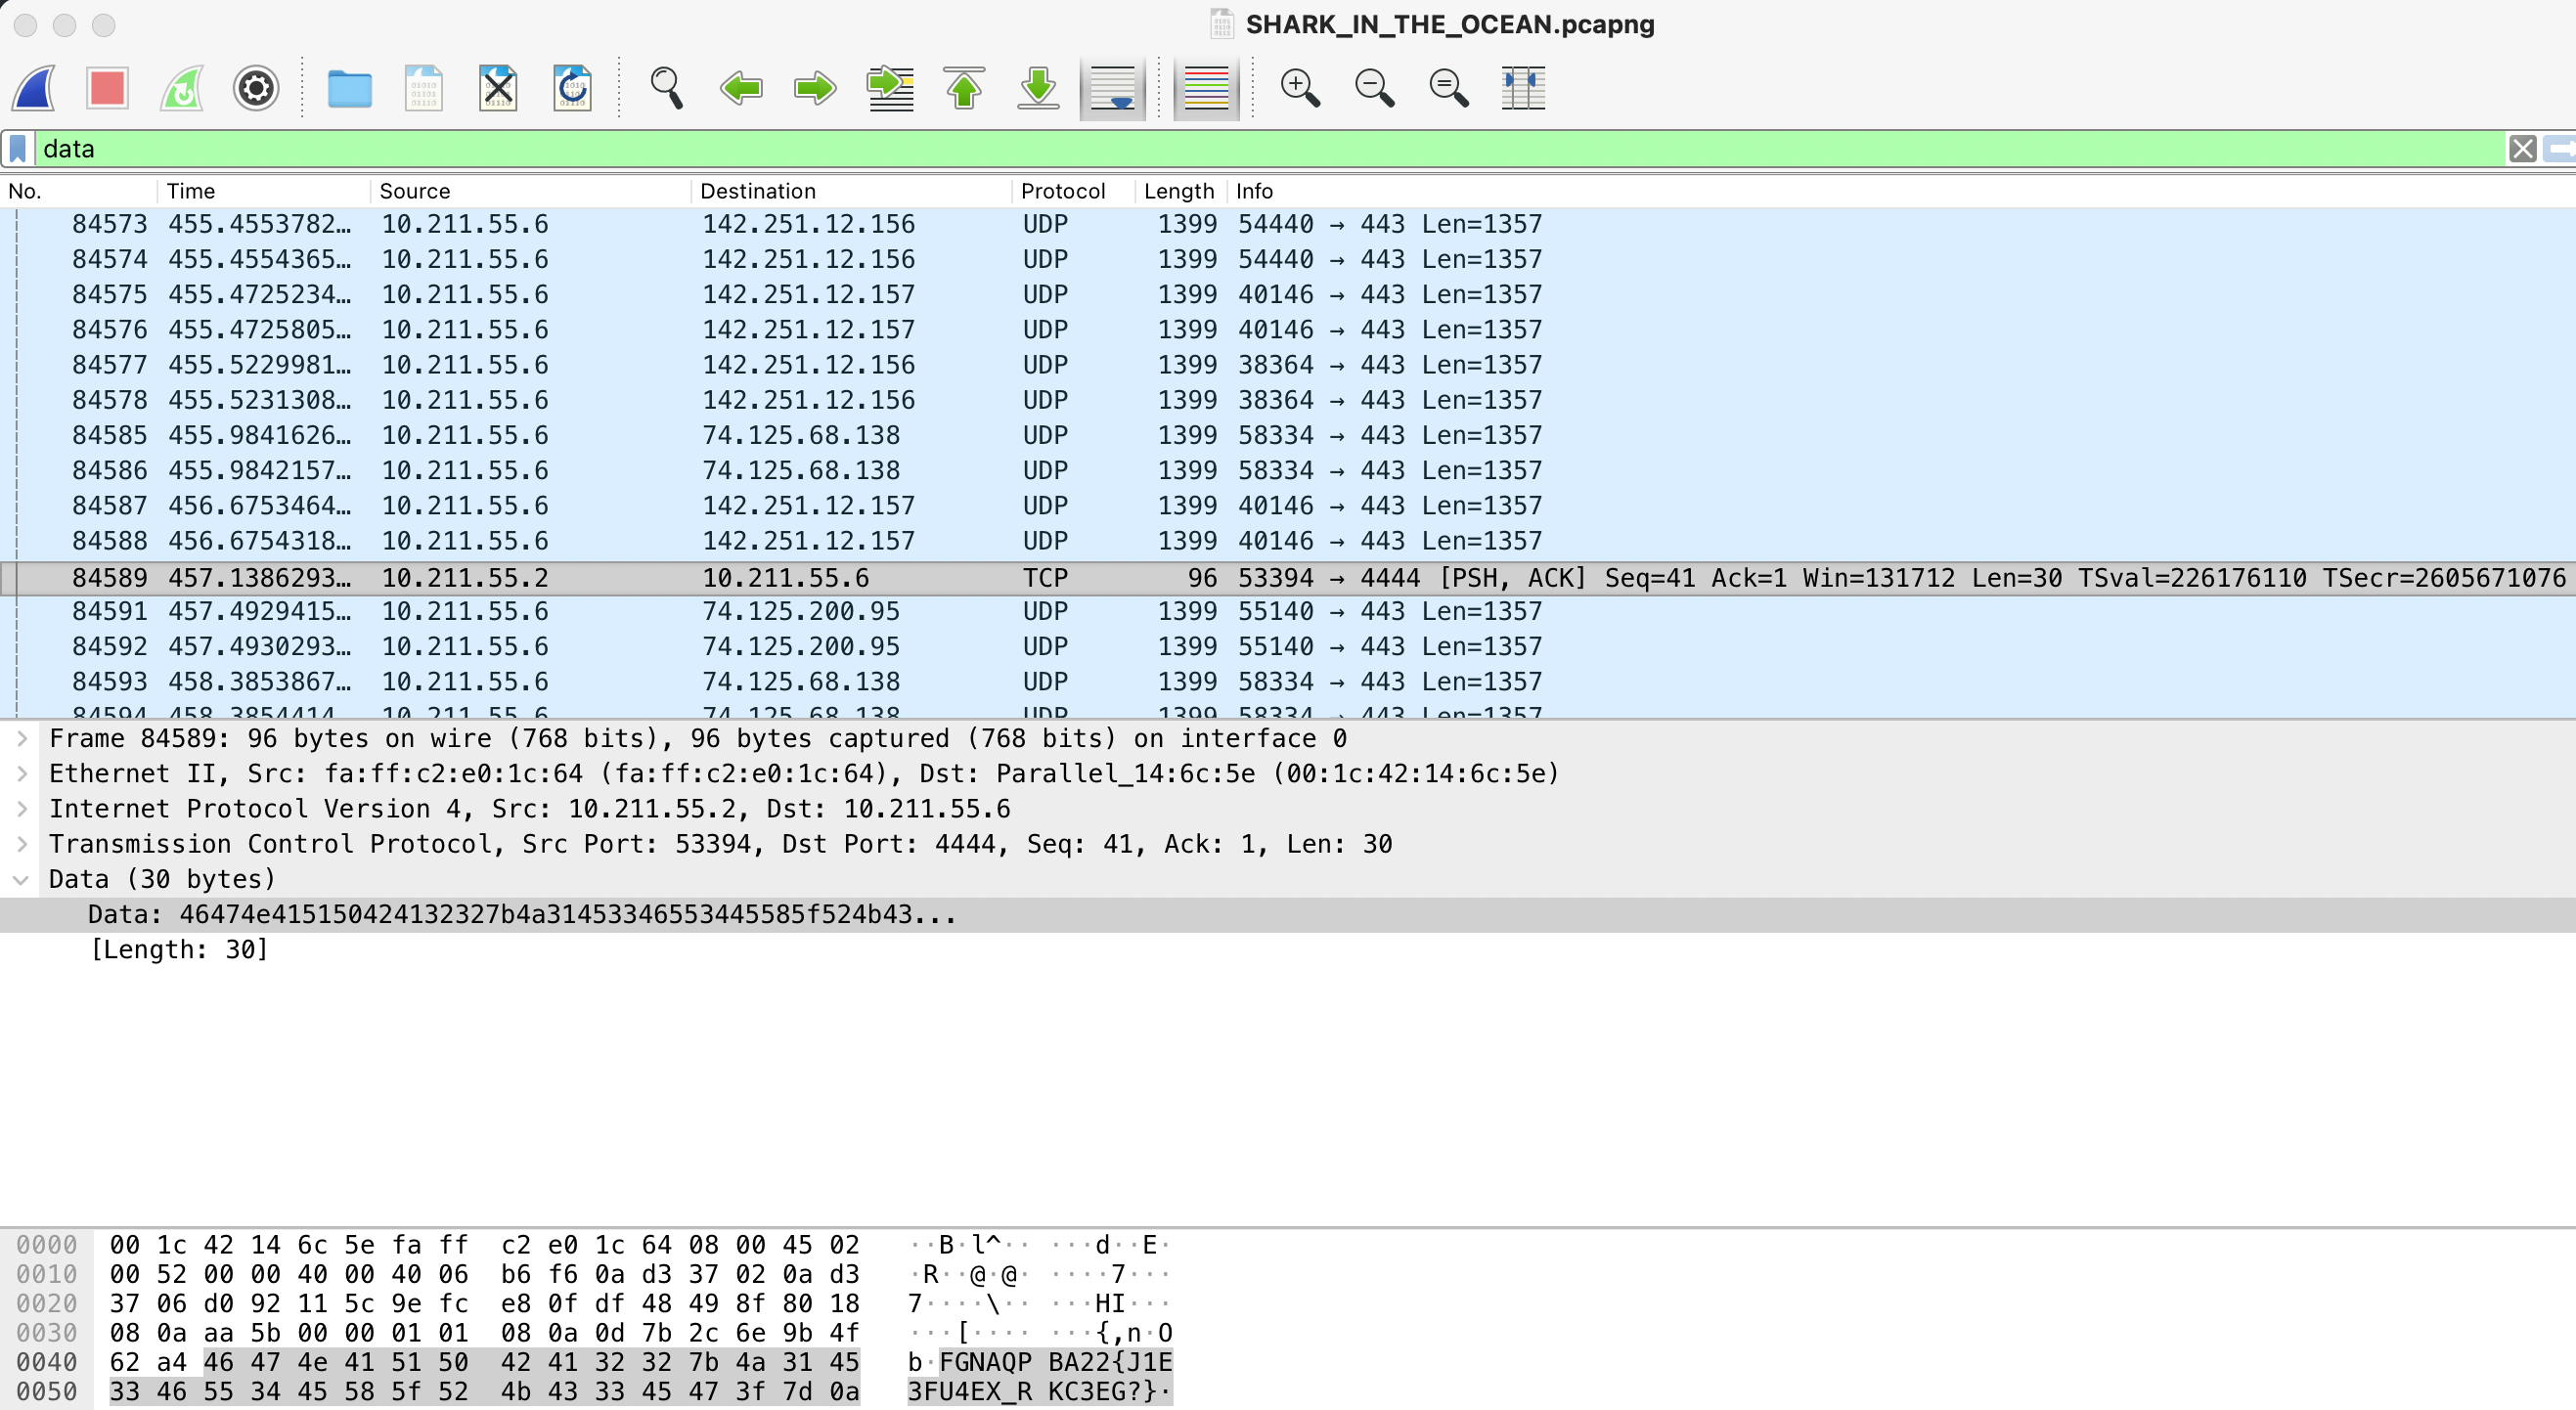
Task: Start capture with the shark fin icon
Action: 34,88
